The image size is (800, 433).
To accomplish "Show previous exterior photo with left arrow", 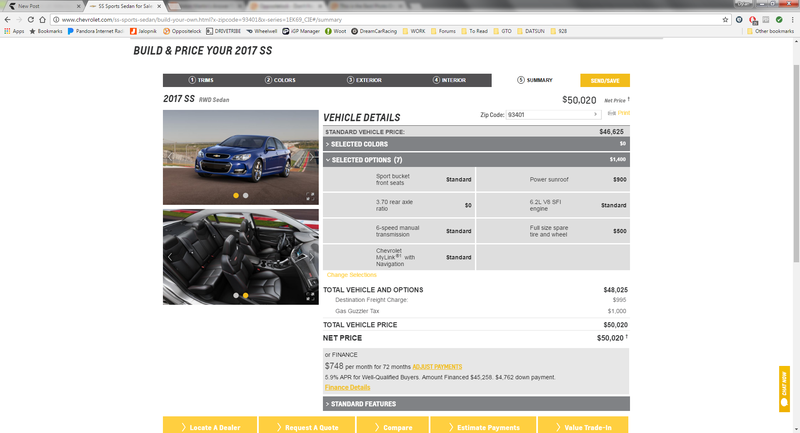I will (x=170, y=157).
